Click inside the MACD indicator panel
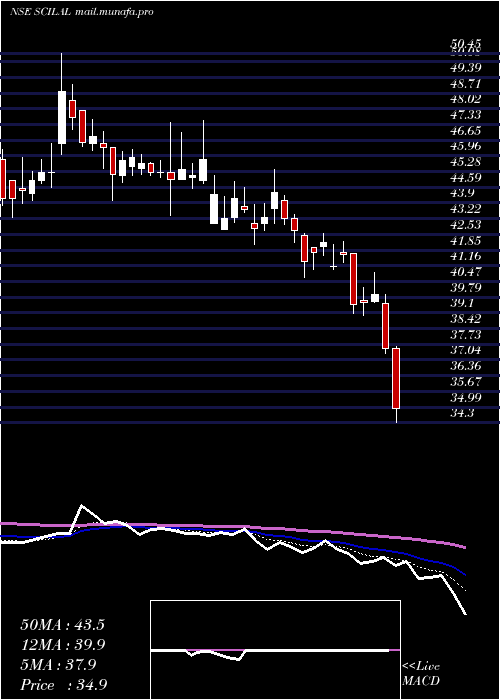This screenshot has width=500, height=700. (275, 650)
